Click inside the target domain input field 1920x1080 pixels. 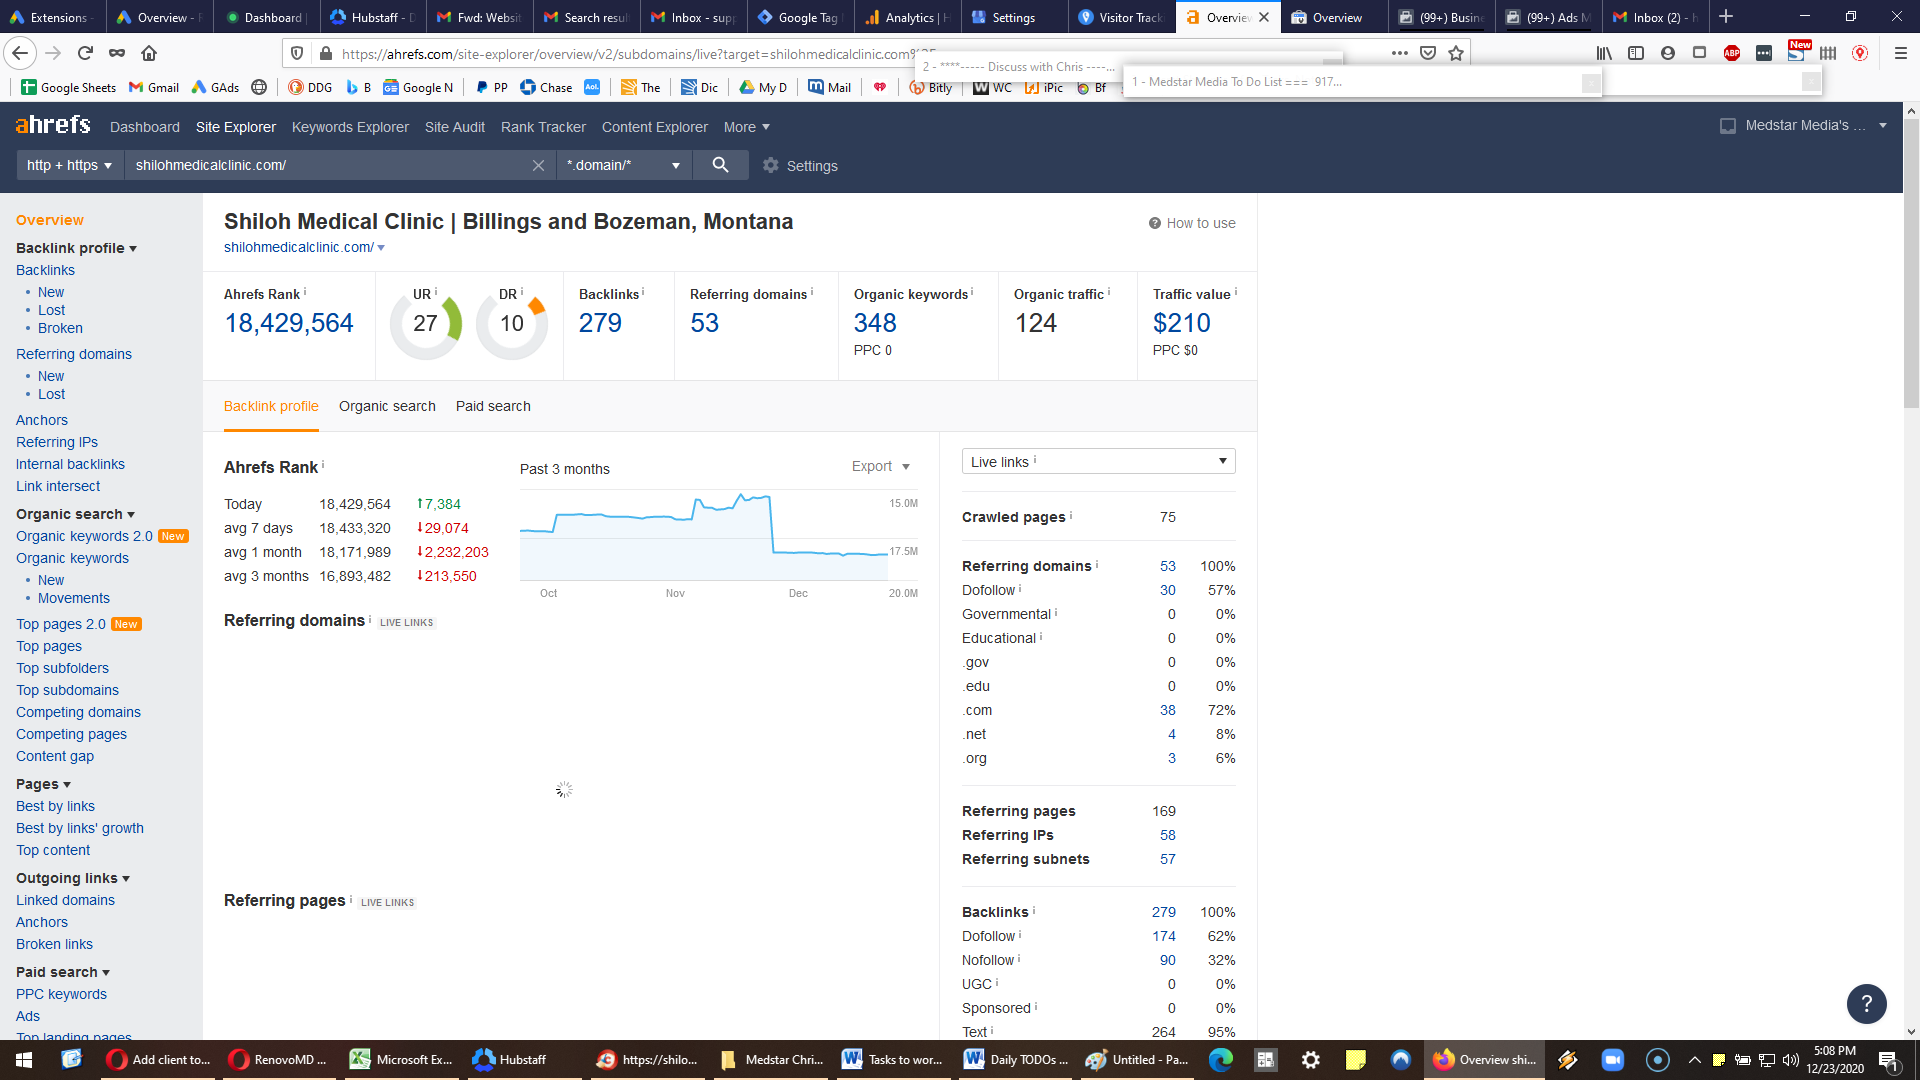click(330, 165)
